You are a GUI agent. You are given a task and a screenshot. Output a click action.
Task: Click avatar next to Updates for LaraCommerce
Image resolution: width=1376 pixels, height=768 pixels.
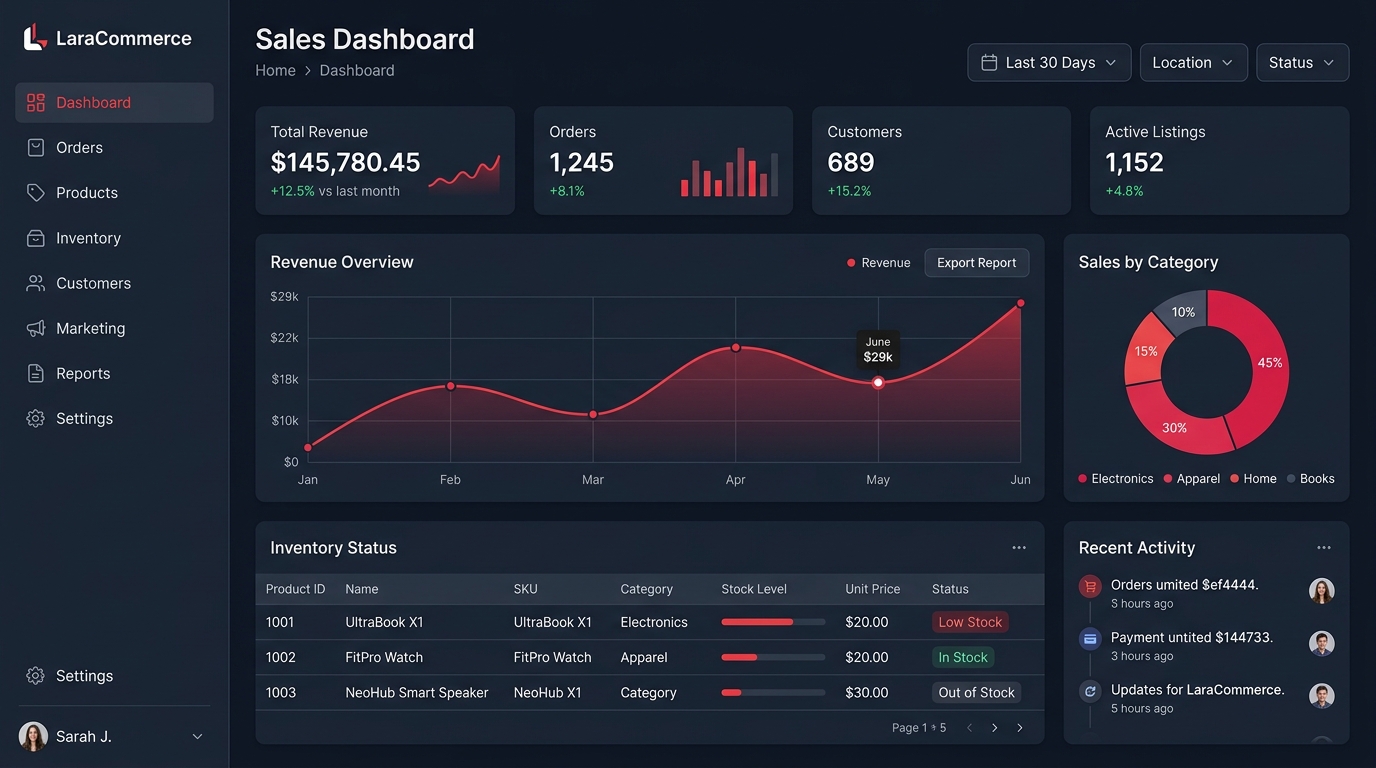(x=1322, y=696)
